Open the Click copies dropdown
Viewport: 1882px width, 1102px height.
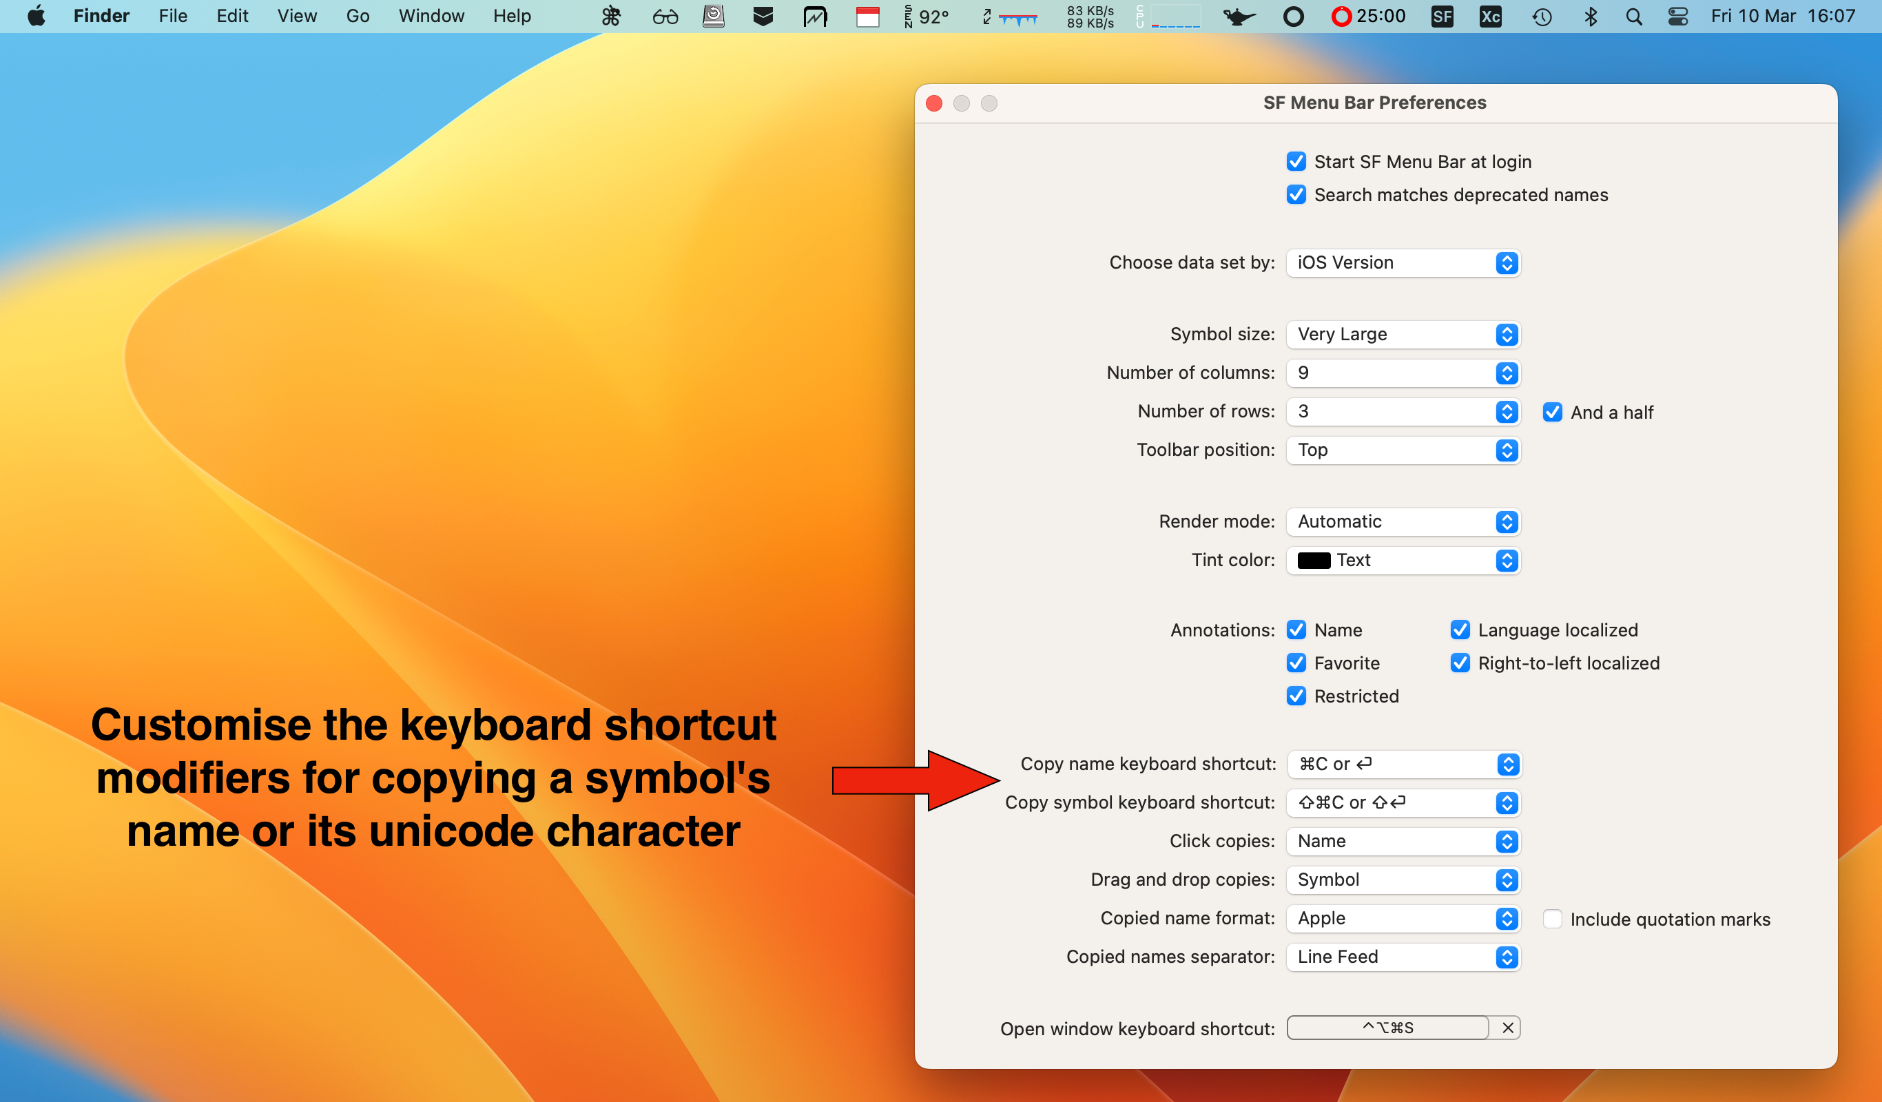click(x=1403, y=842)
